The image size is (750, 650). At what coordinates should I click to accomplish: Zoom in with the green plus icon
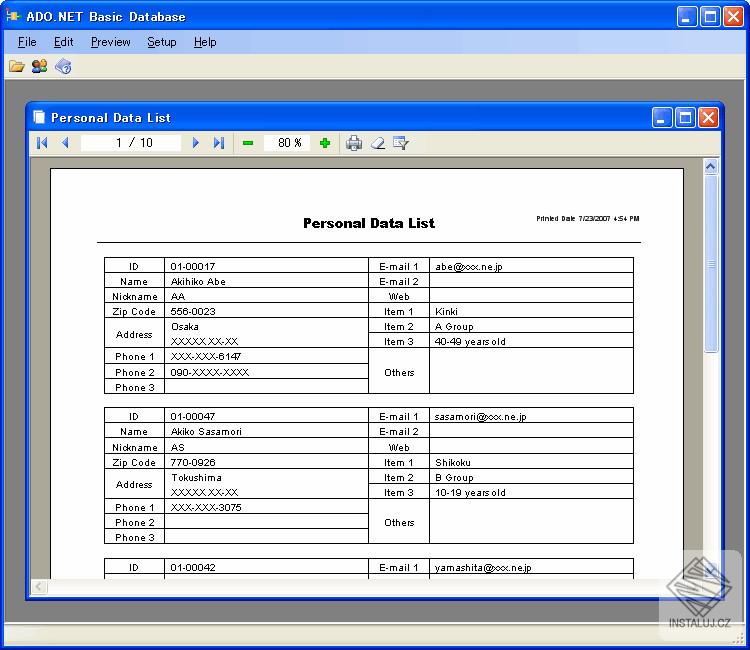coord(325,143)
